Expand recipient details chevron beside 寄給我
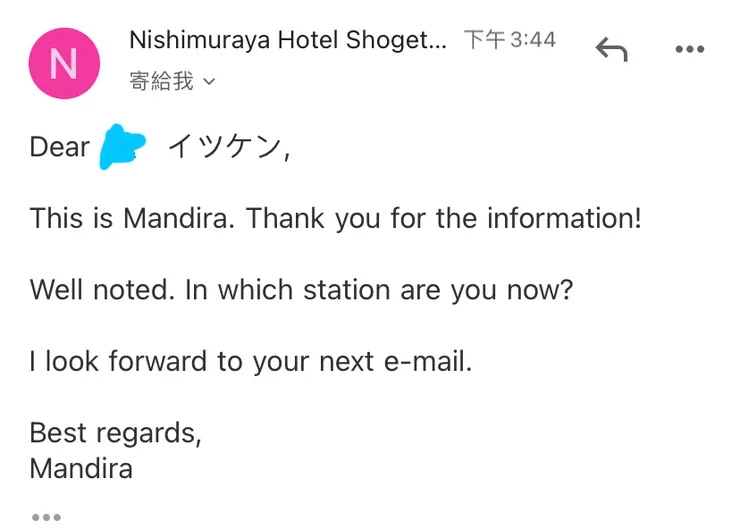 (209, 83)
